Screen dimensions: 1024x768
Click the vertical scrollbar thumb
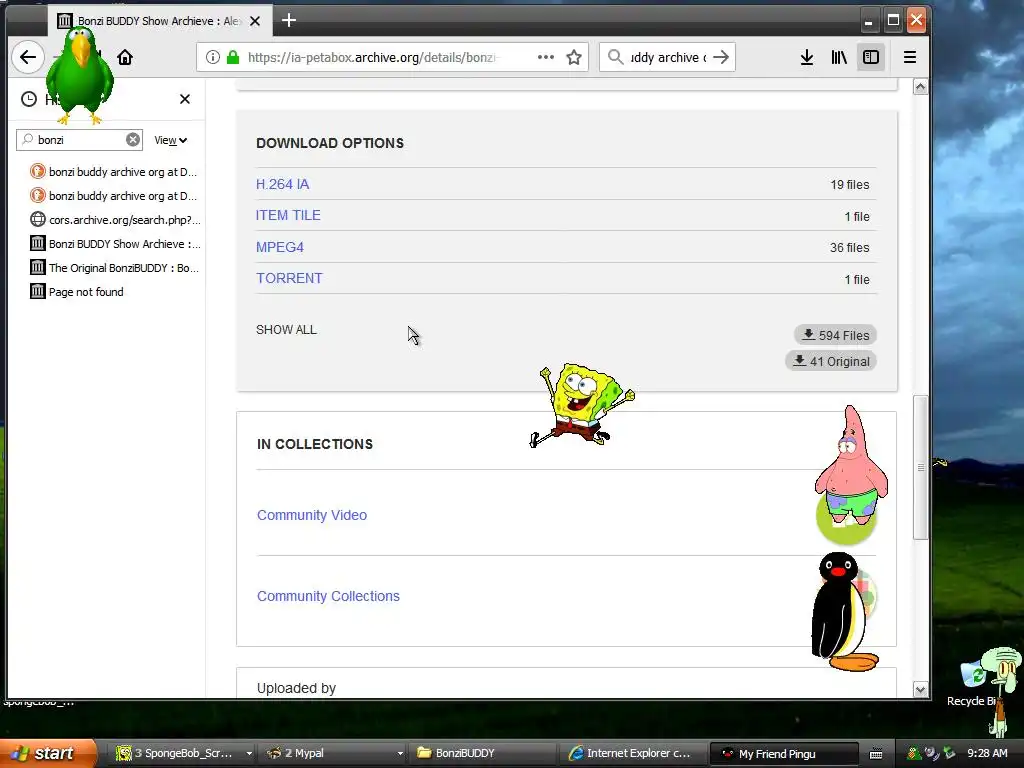tap(920, 468)
